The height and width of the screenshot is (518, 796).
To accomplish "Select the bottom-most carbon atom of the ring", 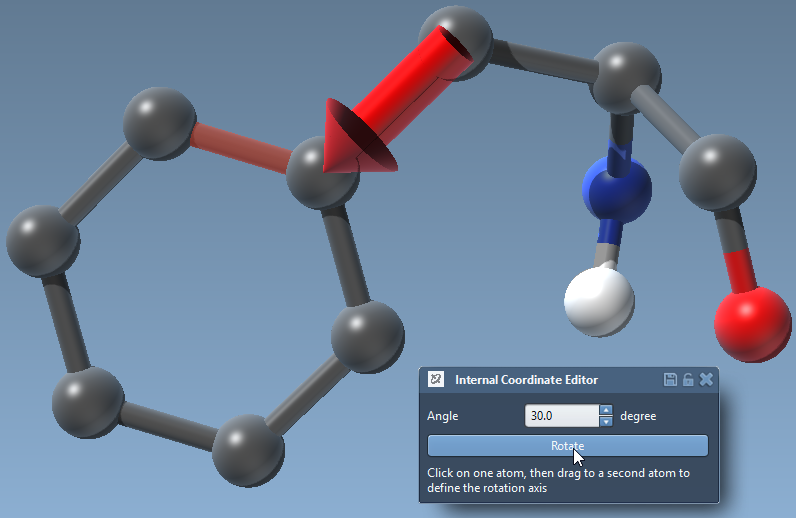I will (x=248, y=451).
